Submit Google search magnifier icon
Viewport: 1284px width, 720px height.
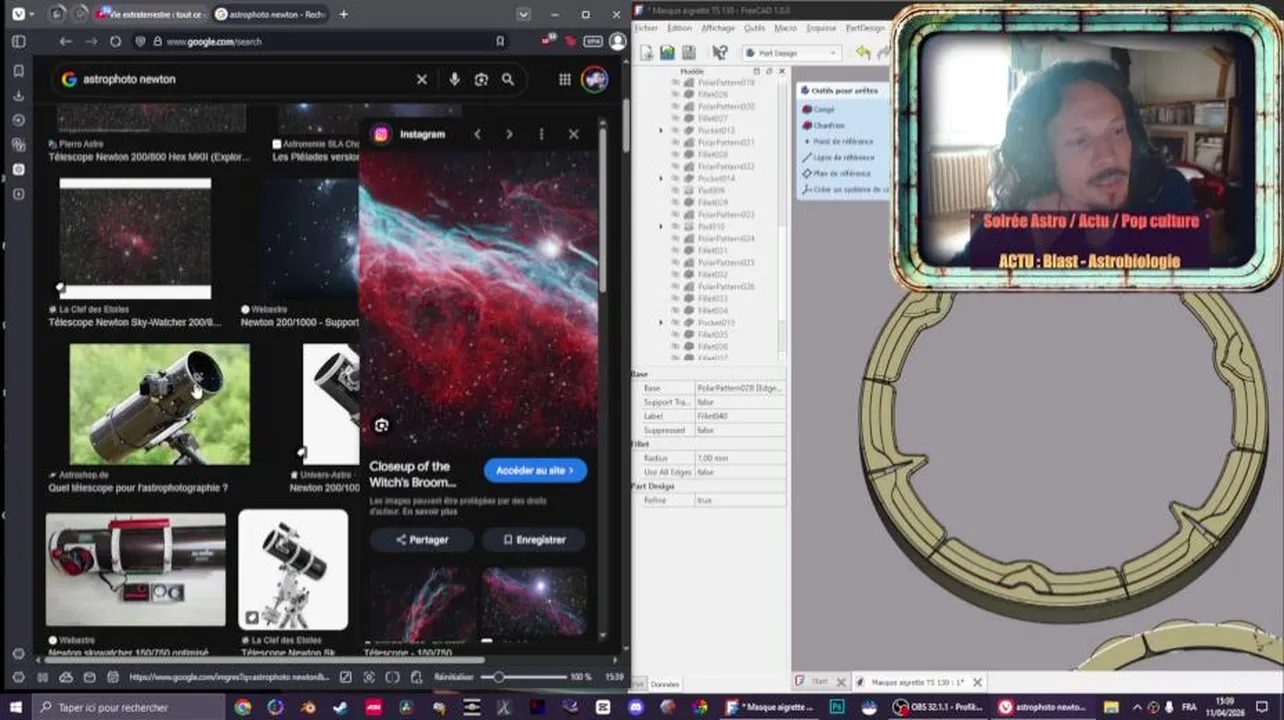point(508,79)
